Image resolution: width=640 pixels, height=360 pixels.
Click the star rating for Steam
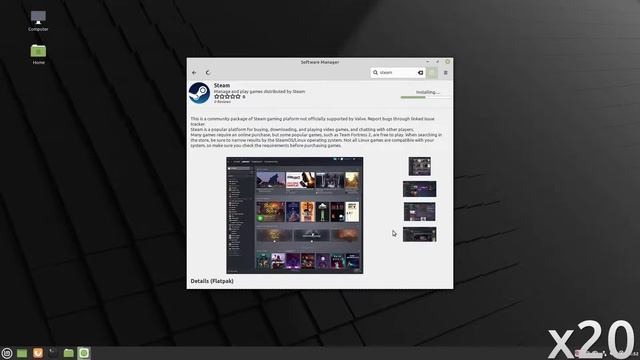[227, 97]
